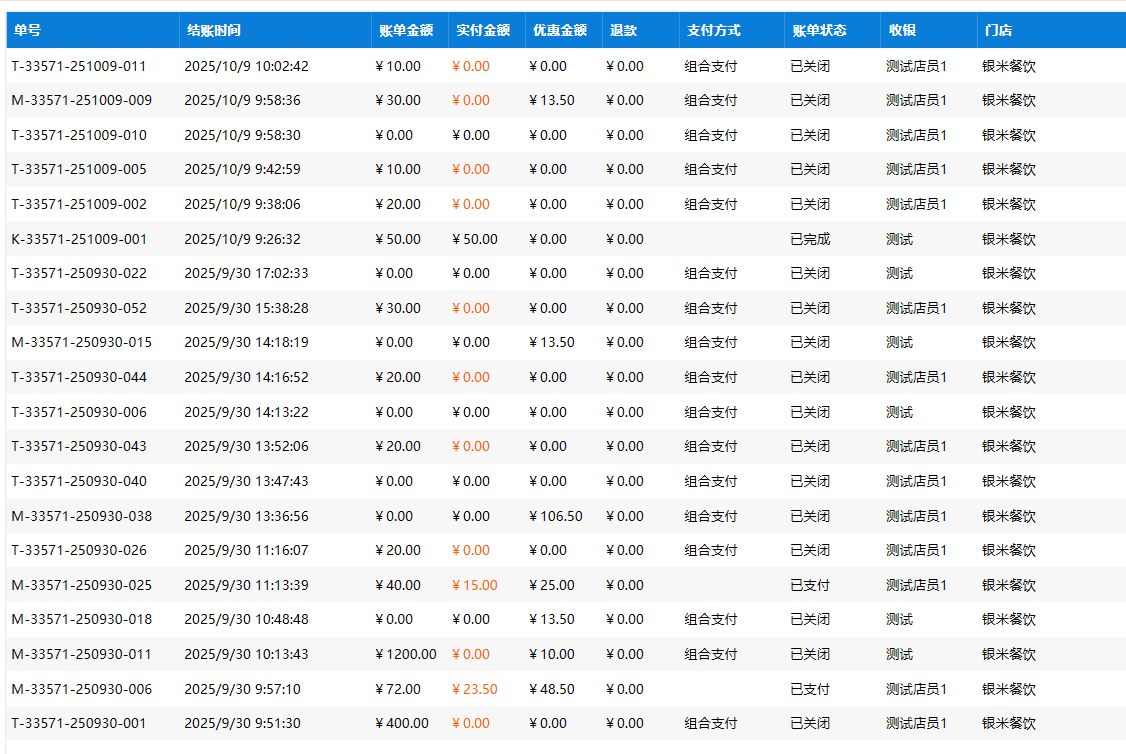Screen dimensions: 1126x754
Task: Click the 已完成 bill status cell
Action: coord(810,239)
